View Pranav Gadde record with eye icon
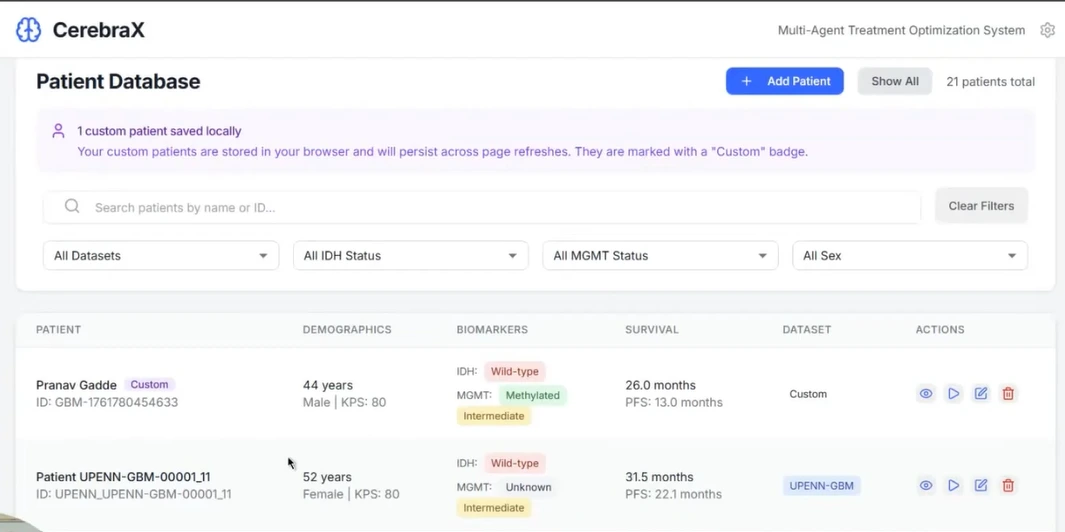This screenshot has height=532, width=1065. pos(926,393)
